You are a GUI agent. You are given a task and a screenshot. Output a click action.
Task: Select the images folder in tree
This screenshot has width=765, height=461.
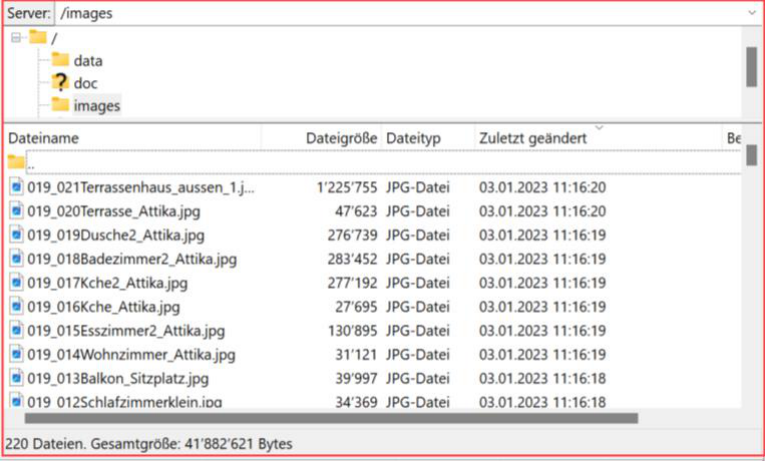(97, 105)
